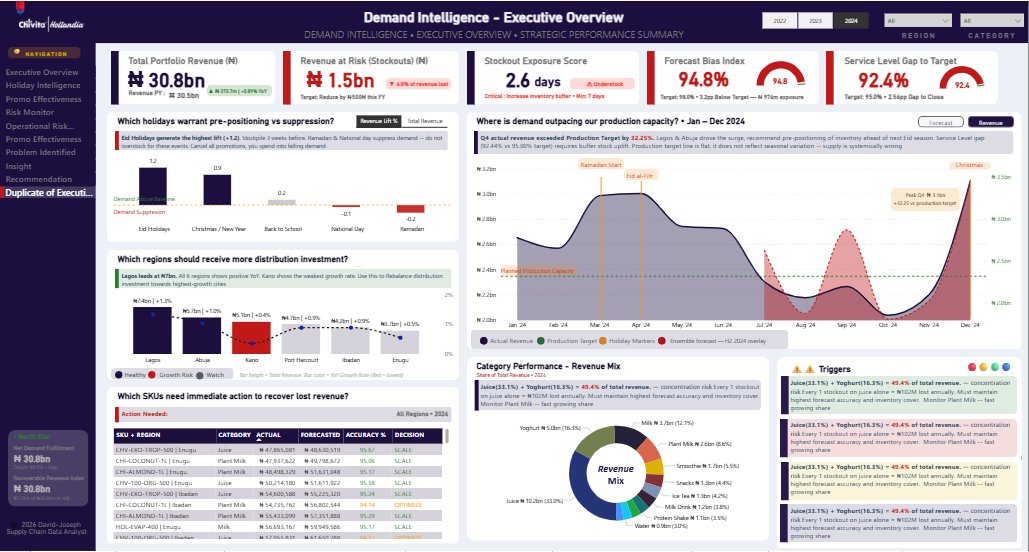Click the Healthy legend marker
Screen dimensions: 1029x552
click(x=119, y=375)
